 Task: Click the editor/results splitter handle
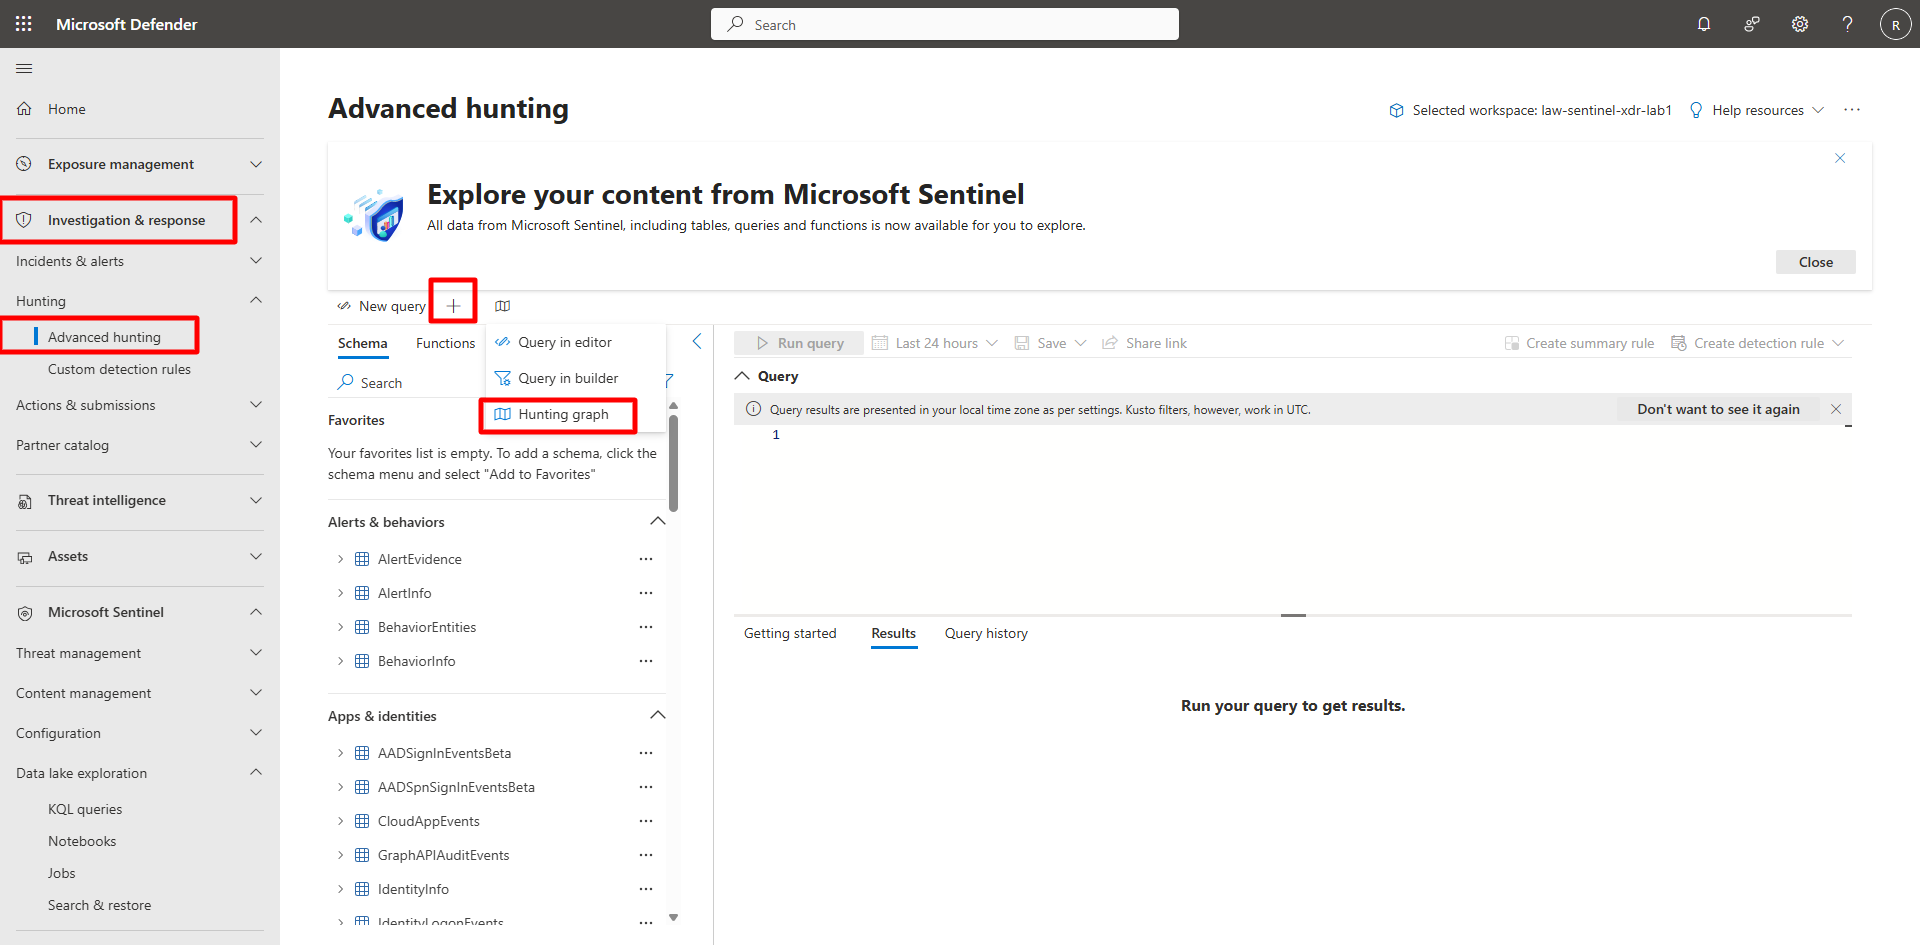tap(1293, 615)
